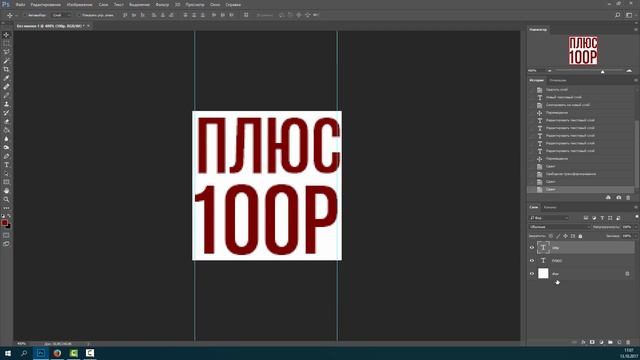Select the Rectangular Marquee tool
This screenshot has width=640, height=360.
tap(6, 43)
